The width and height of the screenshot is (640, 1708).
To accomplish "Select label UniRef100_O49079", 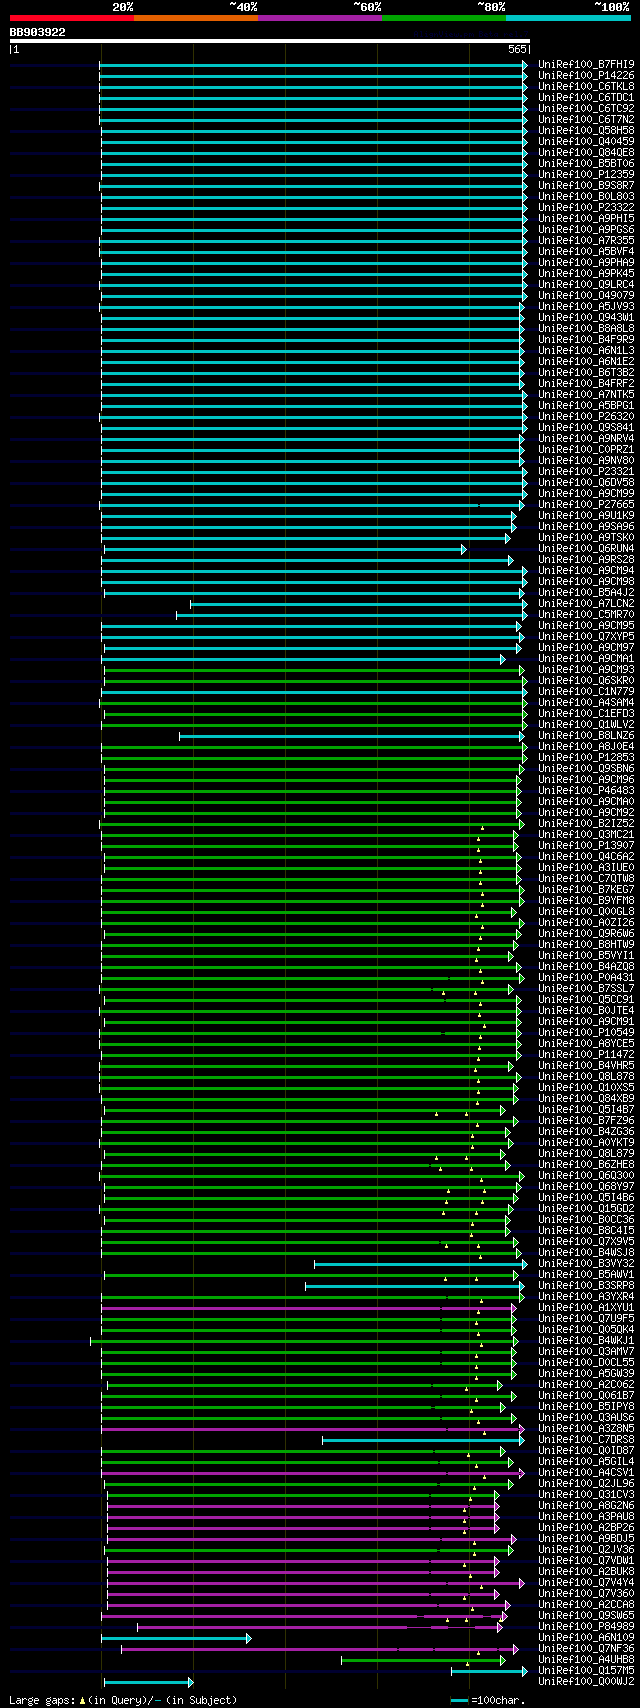I will (x=586, y=295).
